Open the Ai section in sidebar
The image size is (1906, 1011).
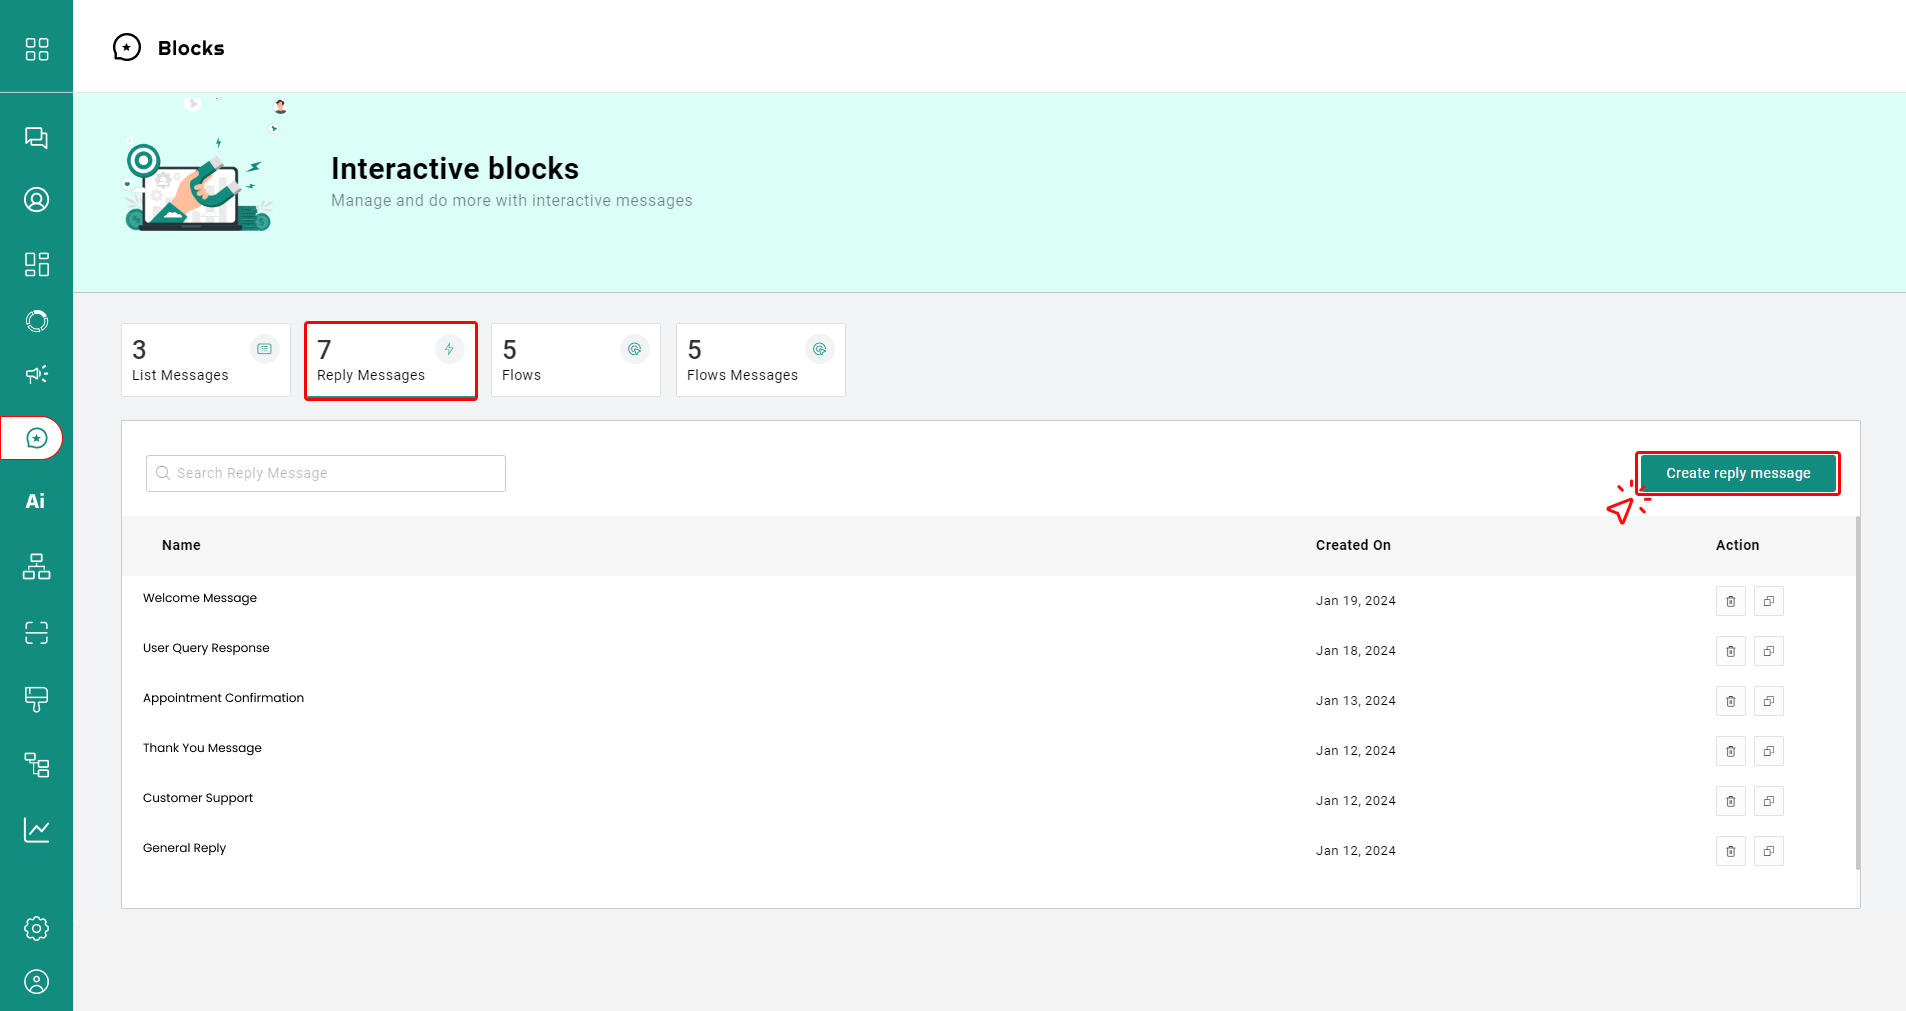coord(36,501)
